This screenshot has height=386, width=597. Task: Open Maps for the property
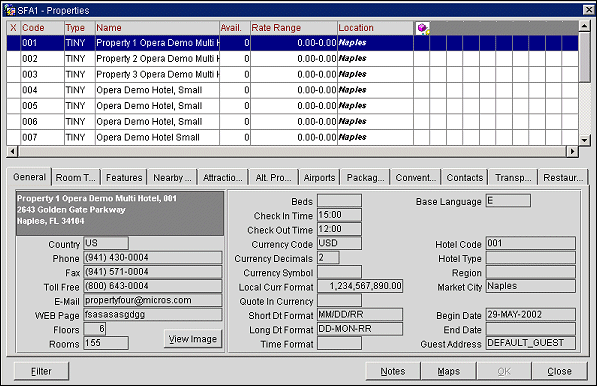click(449, 371)
